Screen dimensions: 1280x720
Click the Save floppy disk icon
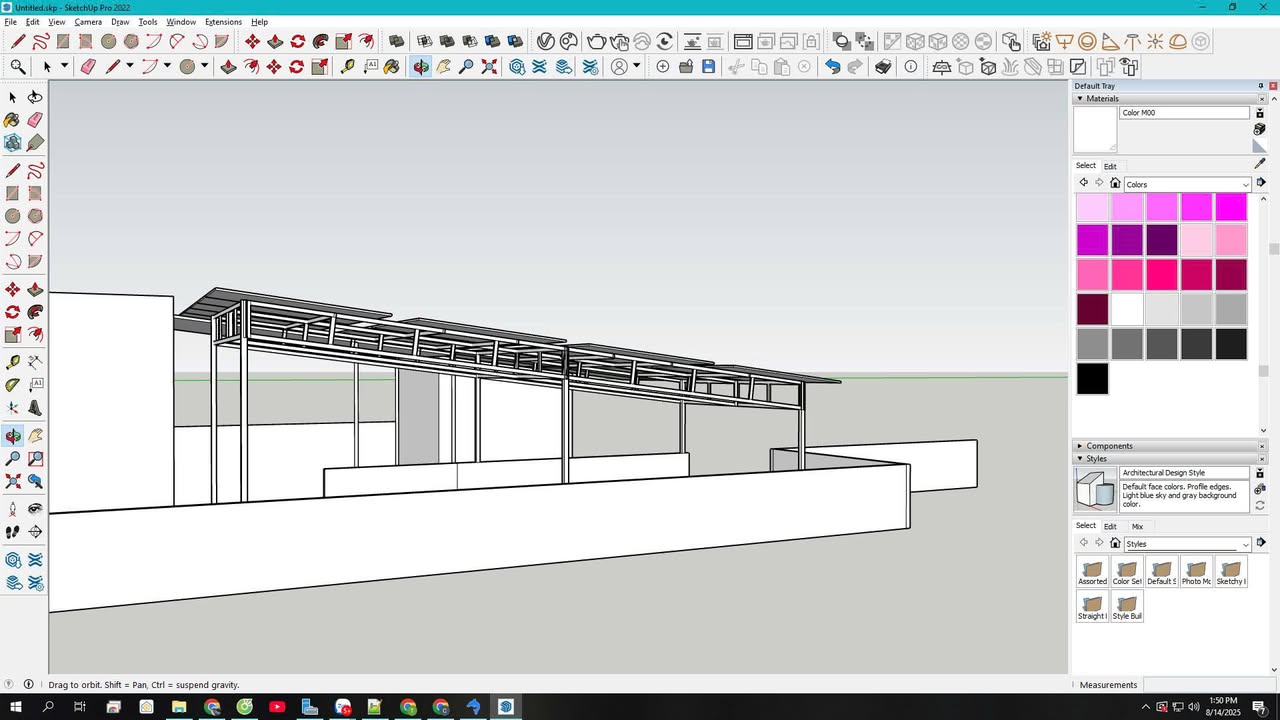point(709,67)
